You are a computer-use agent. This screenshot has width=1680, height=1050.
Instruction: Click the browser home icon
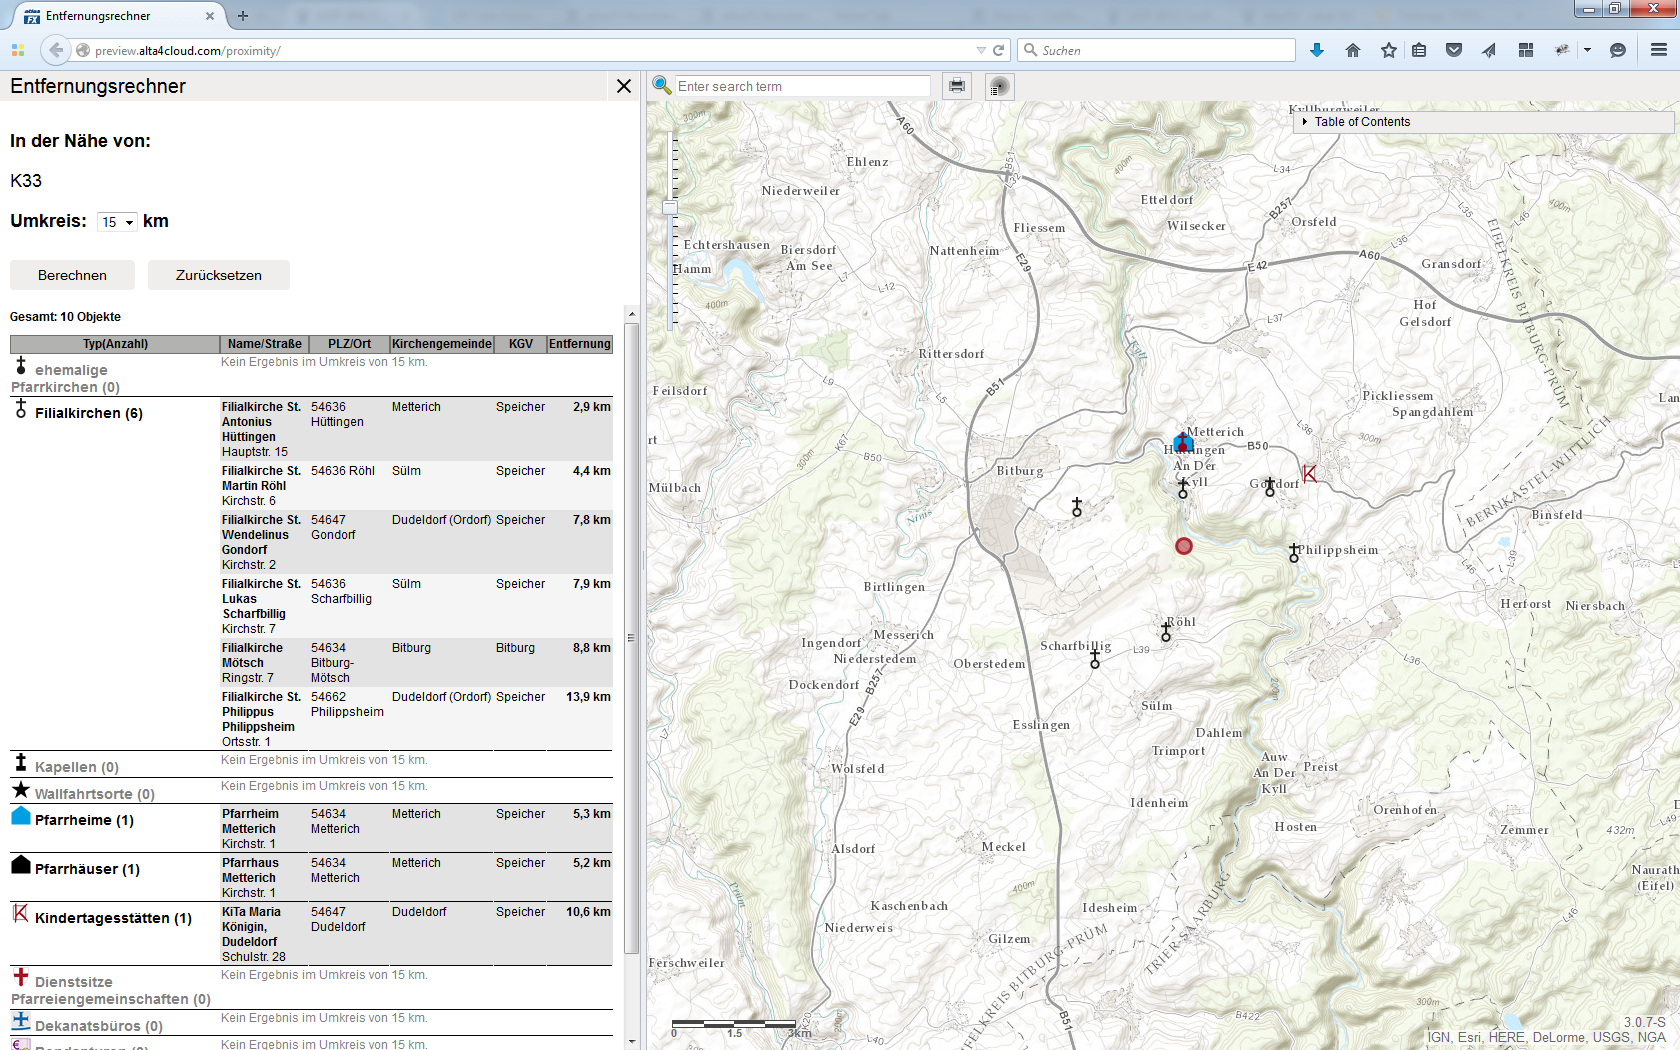[1353, 50]
